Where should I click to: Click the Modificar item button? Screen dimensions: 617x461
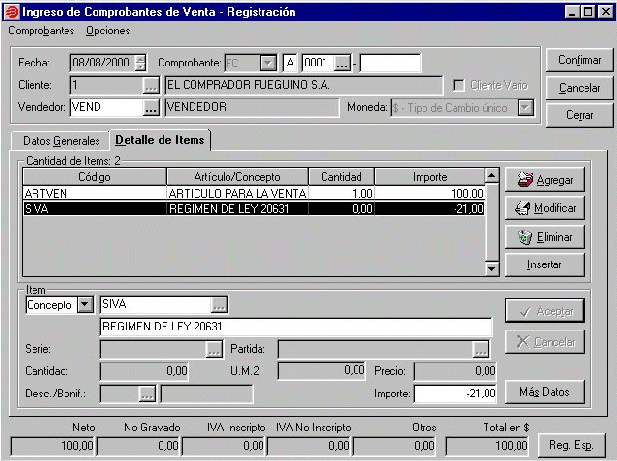point(544,209)
